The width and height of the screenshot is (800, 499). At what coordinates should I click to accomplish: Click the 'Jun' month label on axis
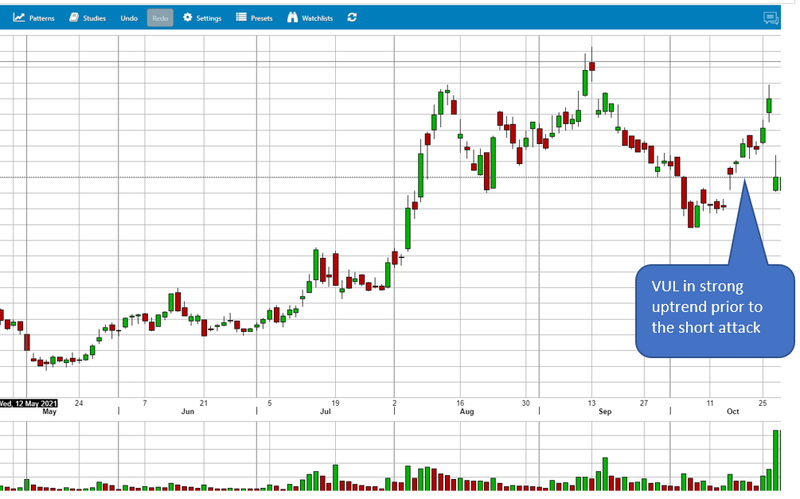pos(188,412)
